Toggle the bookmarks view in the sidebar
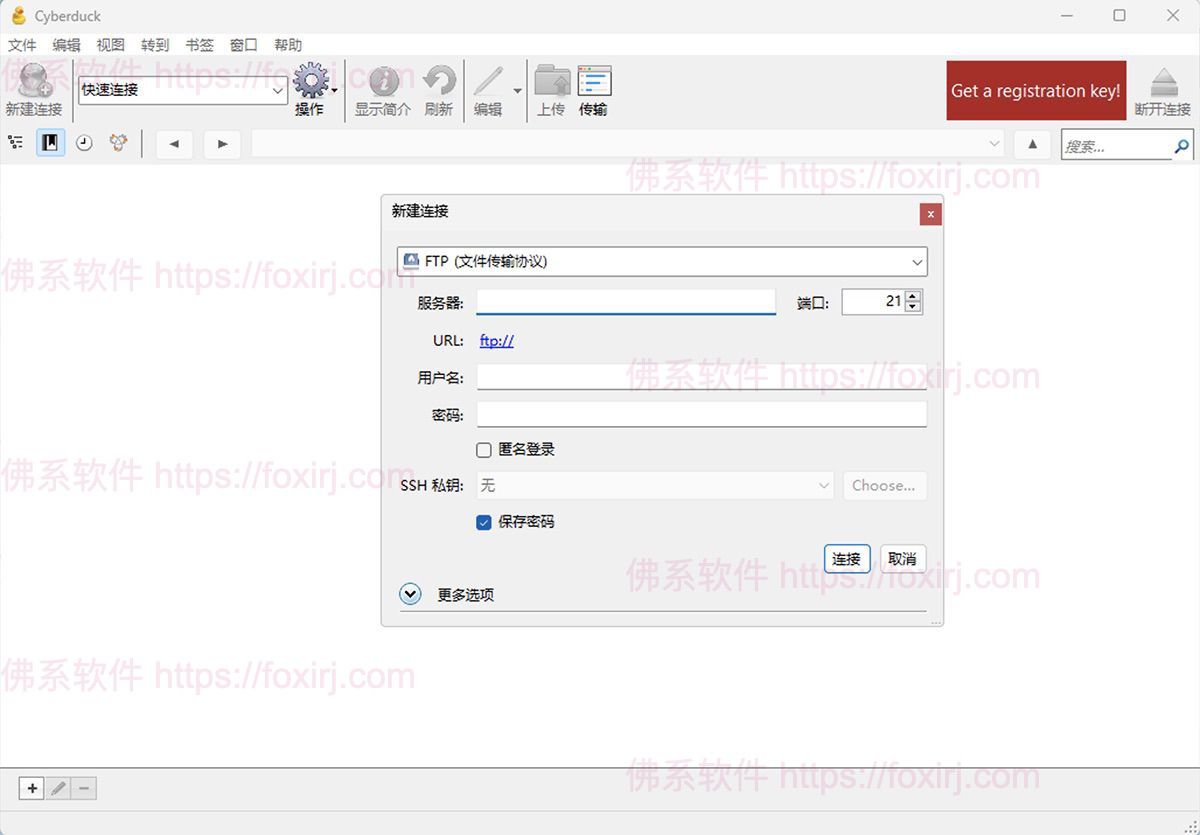The height and width of the screenshot is (835, 1200). [x=50, y=143]
